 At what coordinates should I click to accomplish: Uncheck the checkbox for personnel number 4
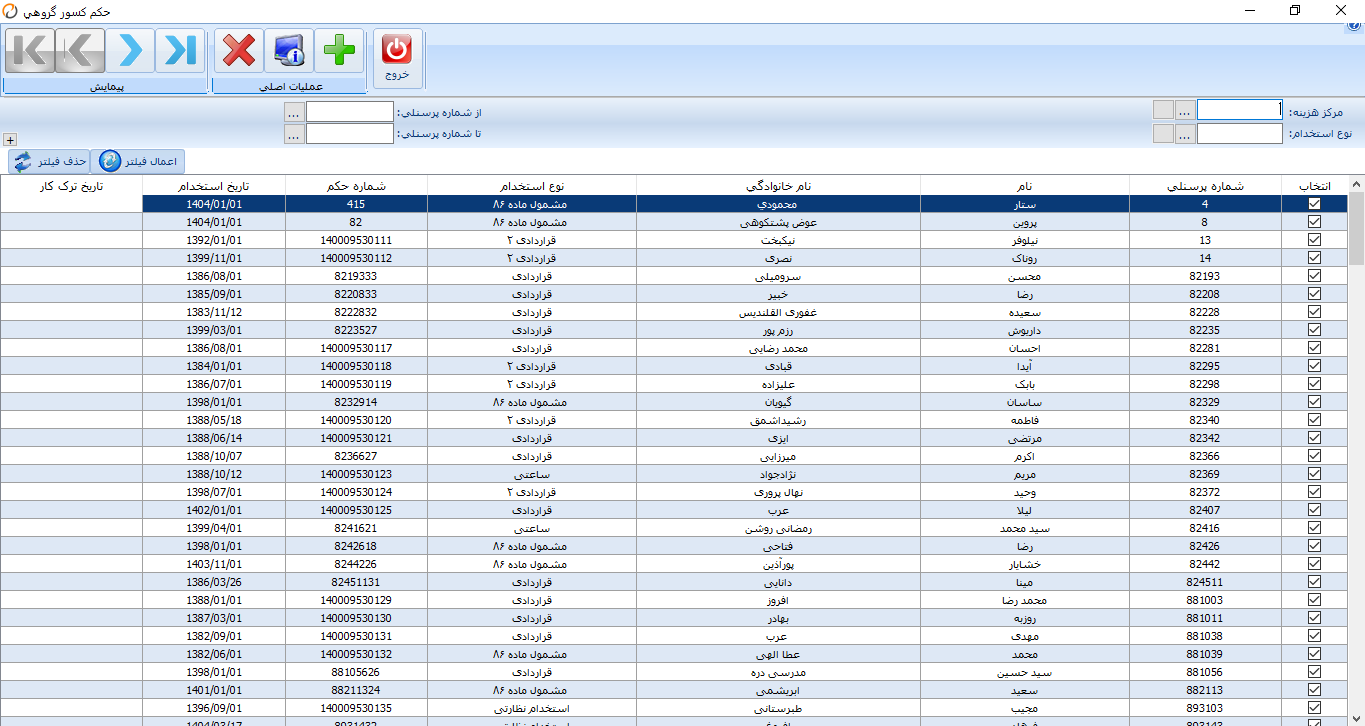(1314, 203)
